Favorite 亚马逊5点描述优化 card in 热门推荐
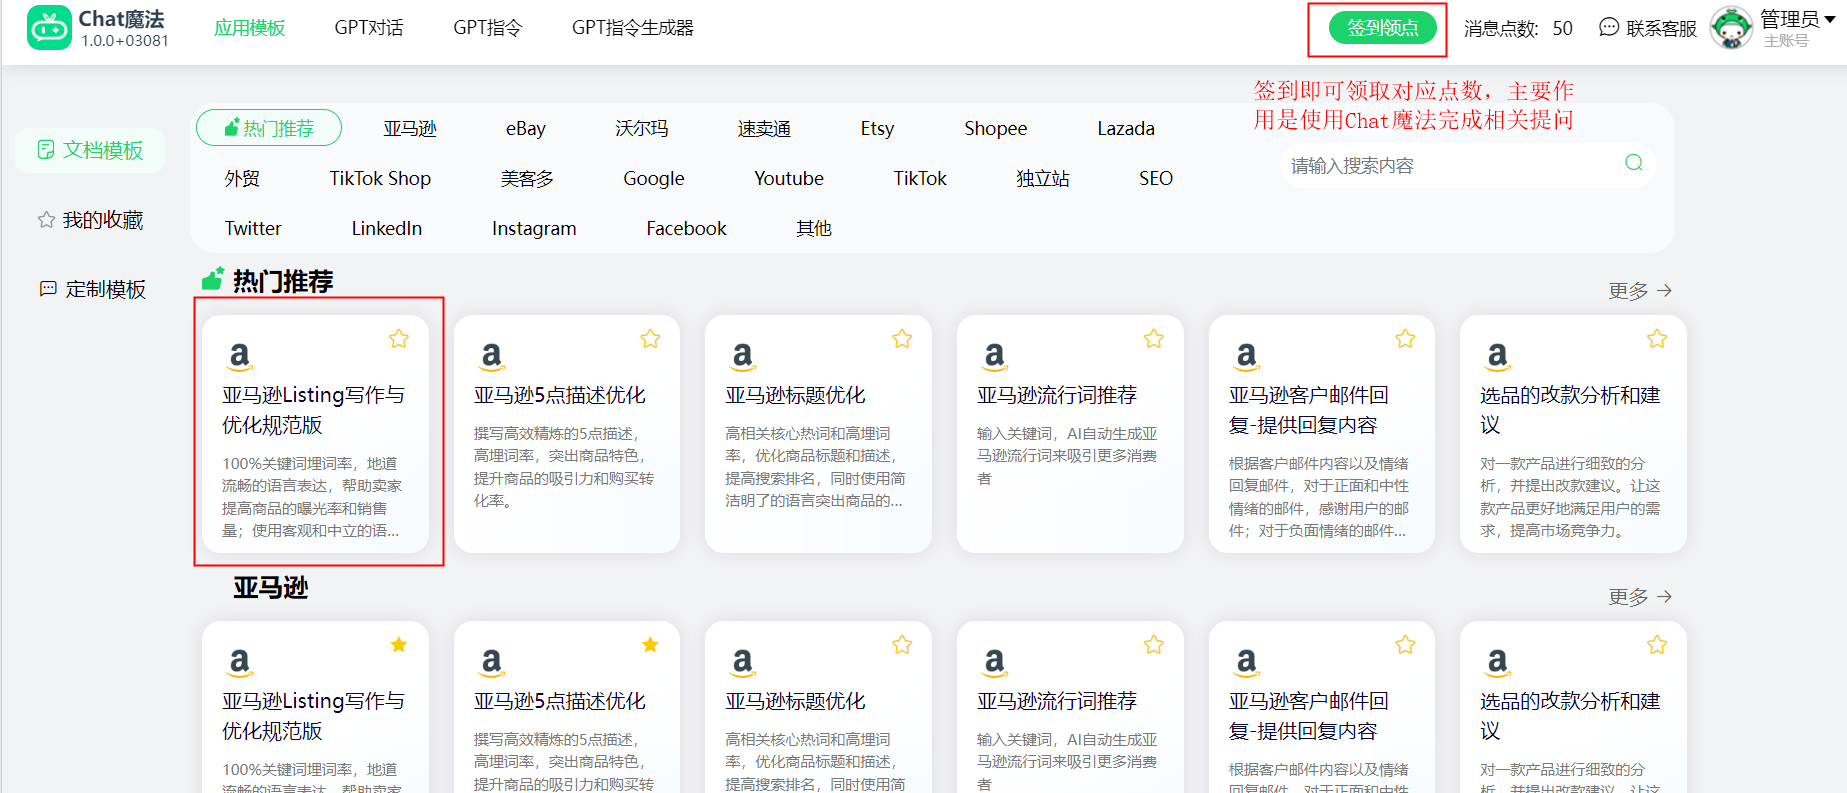Viewport: 1847px width, 793px height. 650,339
